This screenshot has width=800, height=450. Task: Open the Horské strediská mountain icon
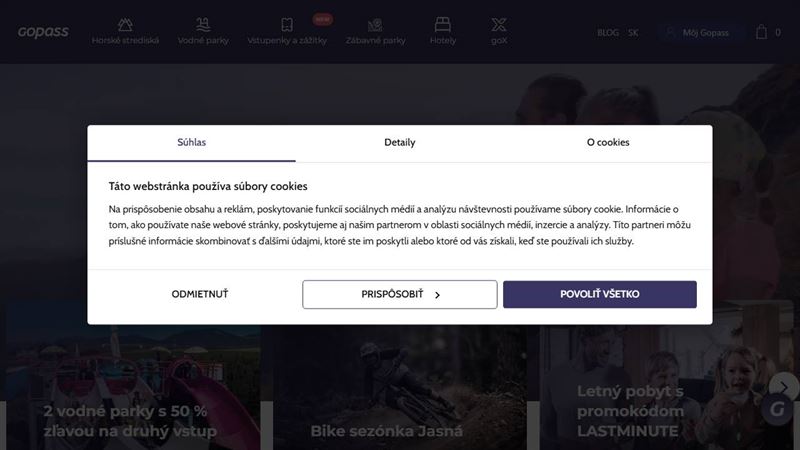(125, 24)
